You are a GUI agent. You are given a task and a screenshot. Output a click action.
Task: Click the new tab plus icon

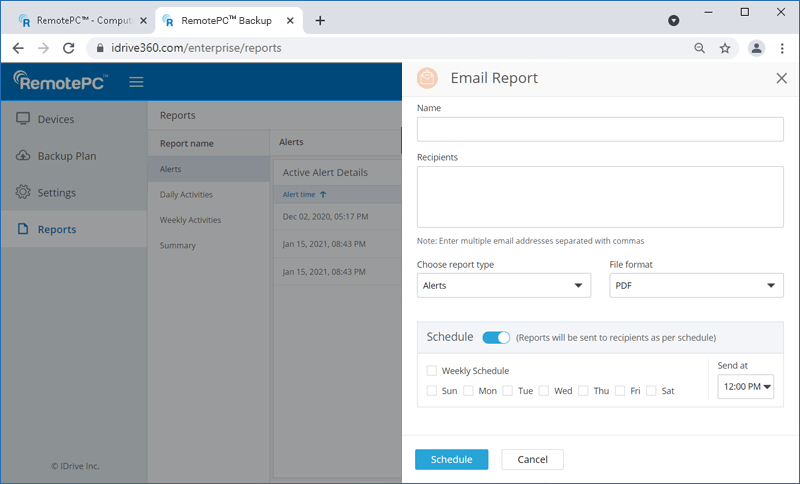tap(320, 20)
